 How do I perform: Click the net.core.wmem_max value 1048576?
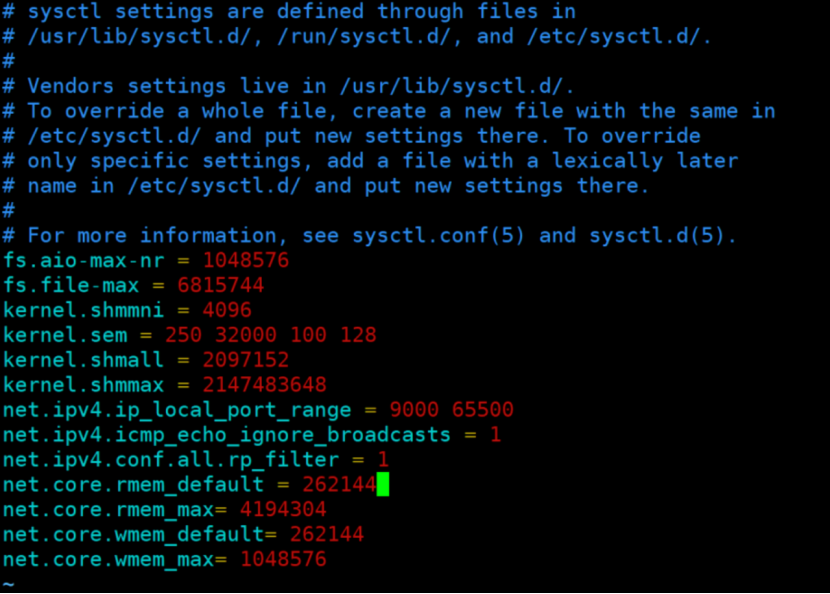pyautogui.click(x=283, y=560)
